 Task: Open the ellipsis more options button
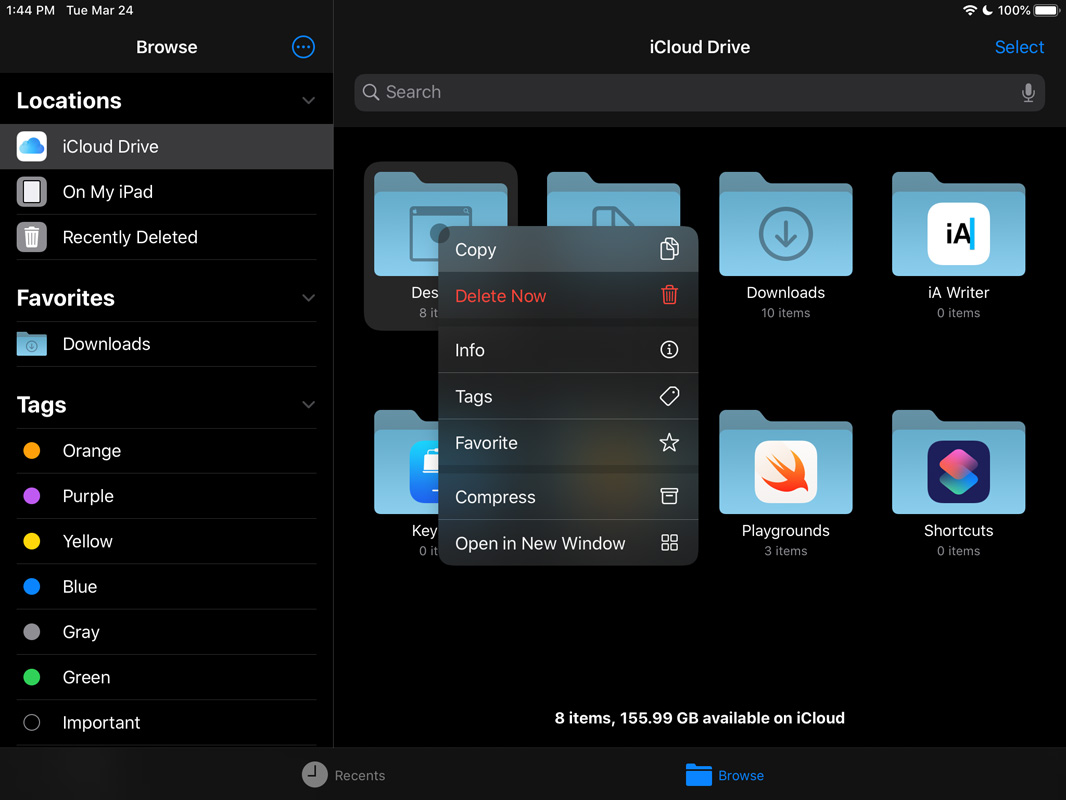(x=303, y=47)
